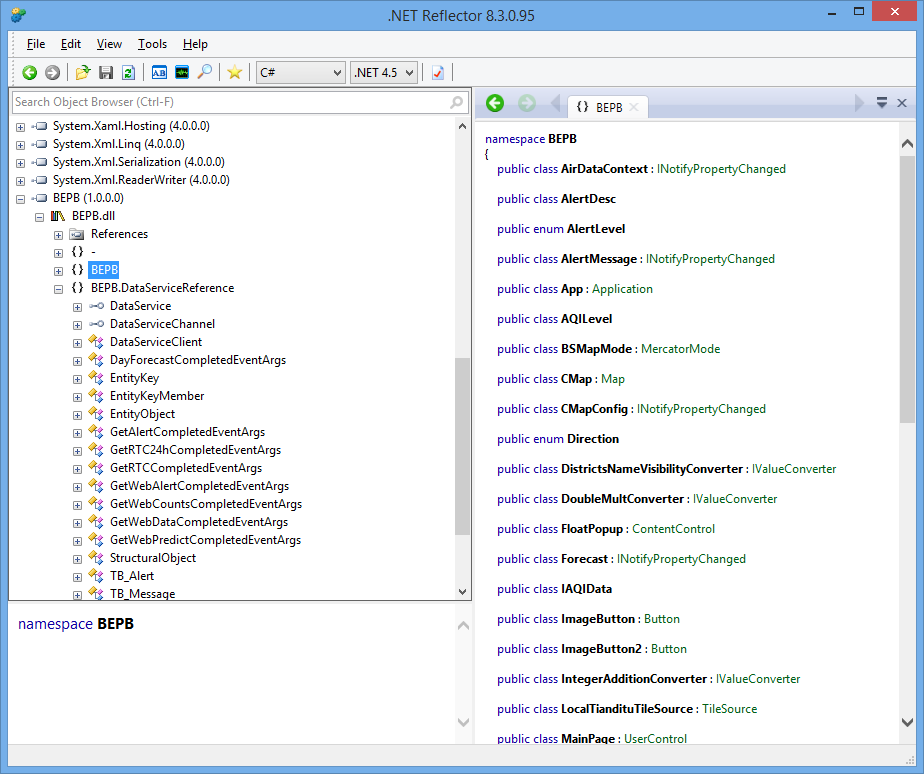
Task: Open the Tools menu
Action: (152, 44)
